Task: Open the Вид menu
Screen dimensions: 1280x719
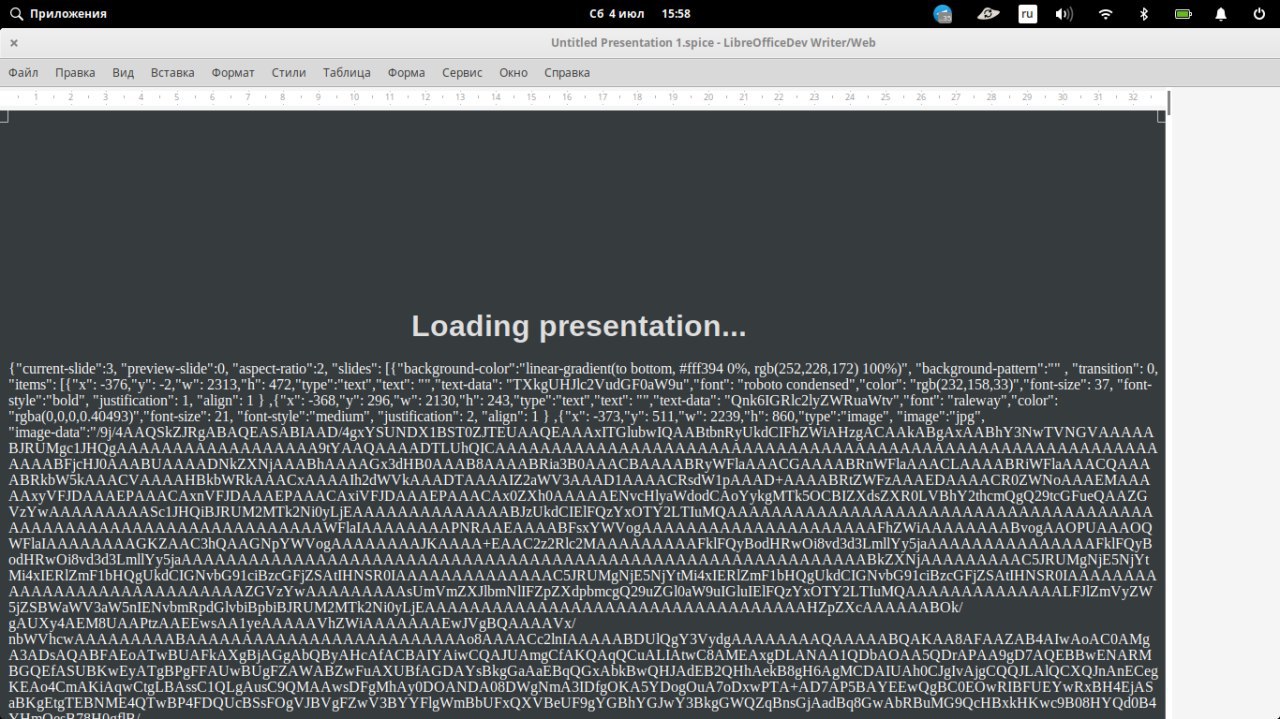Action: [x=123, y=73]
